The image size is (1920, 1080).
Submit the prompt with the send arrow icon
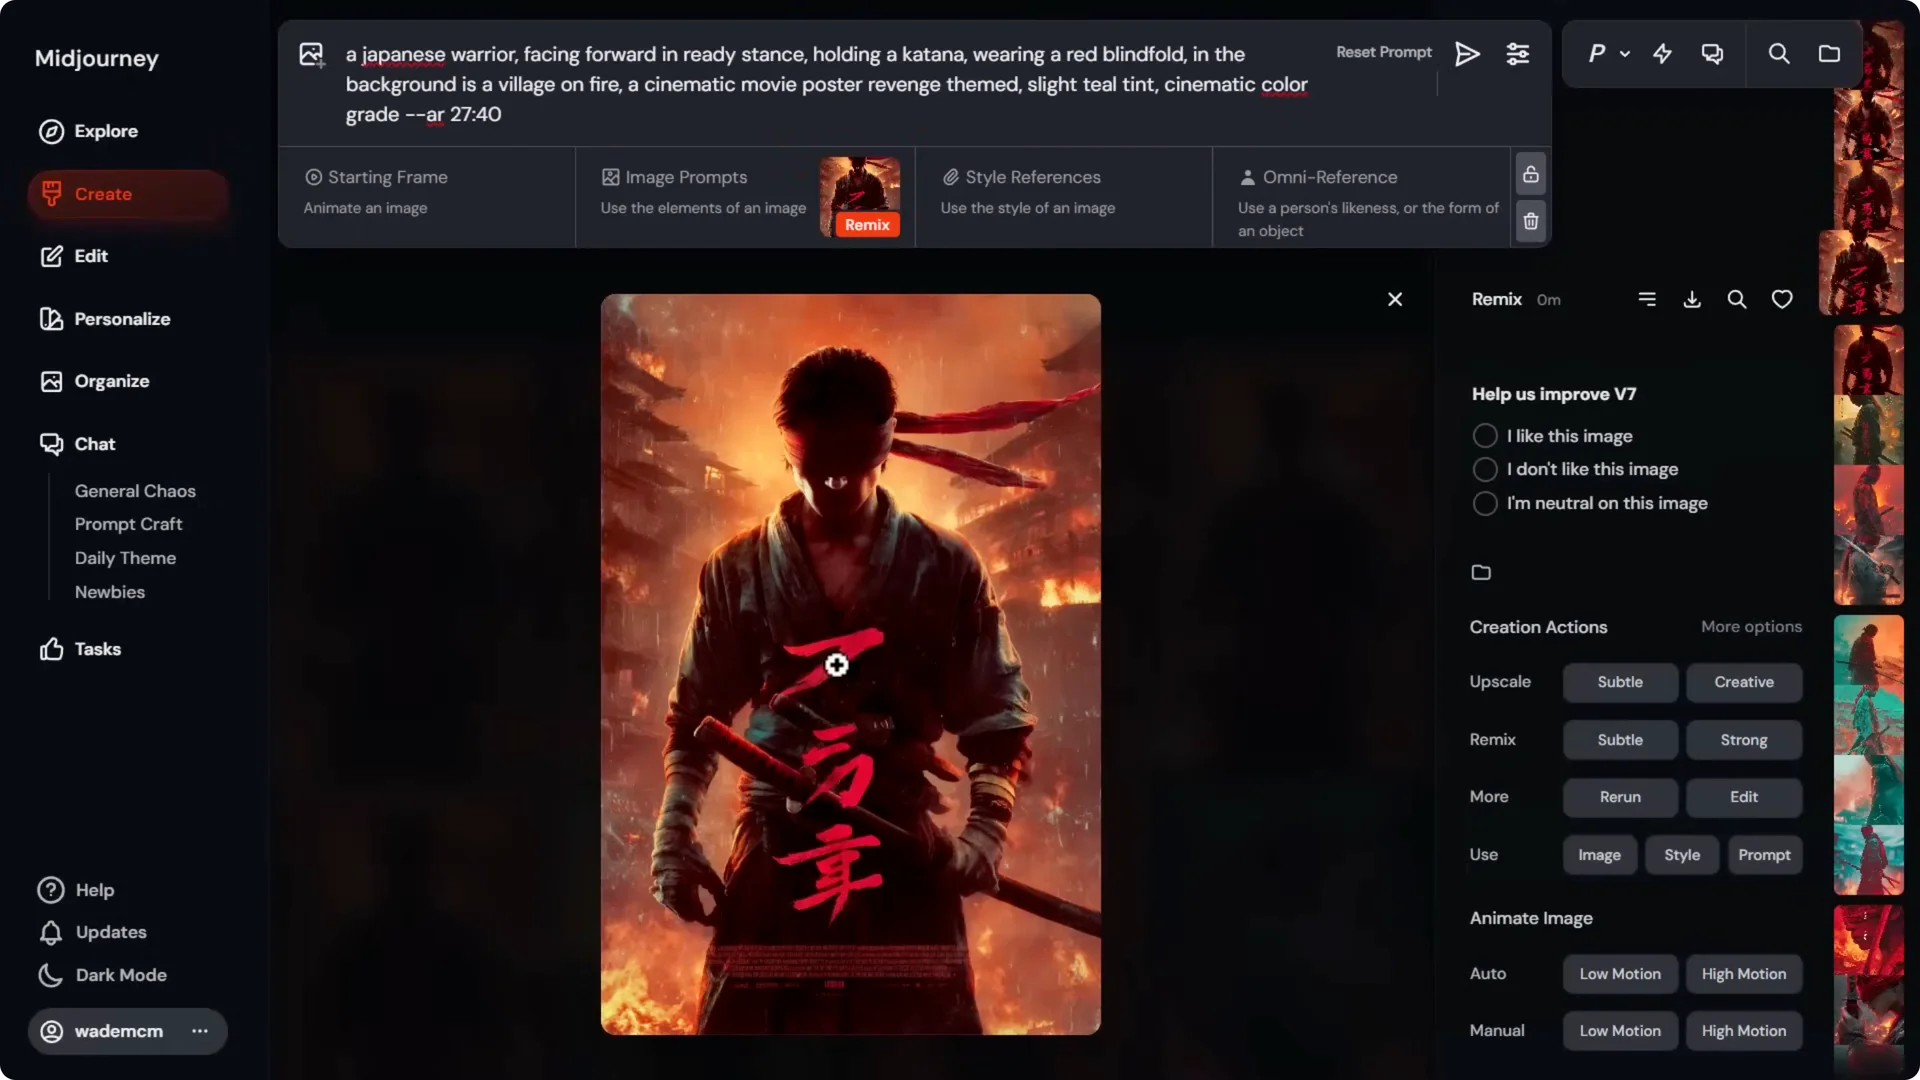point(1466,53)
